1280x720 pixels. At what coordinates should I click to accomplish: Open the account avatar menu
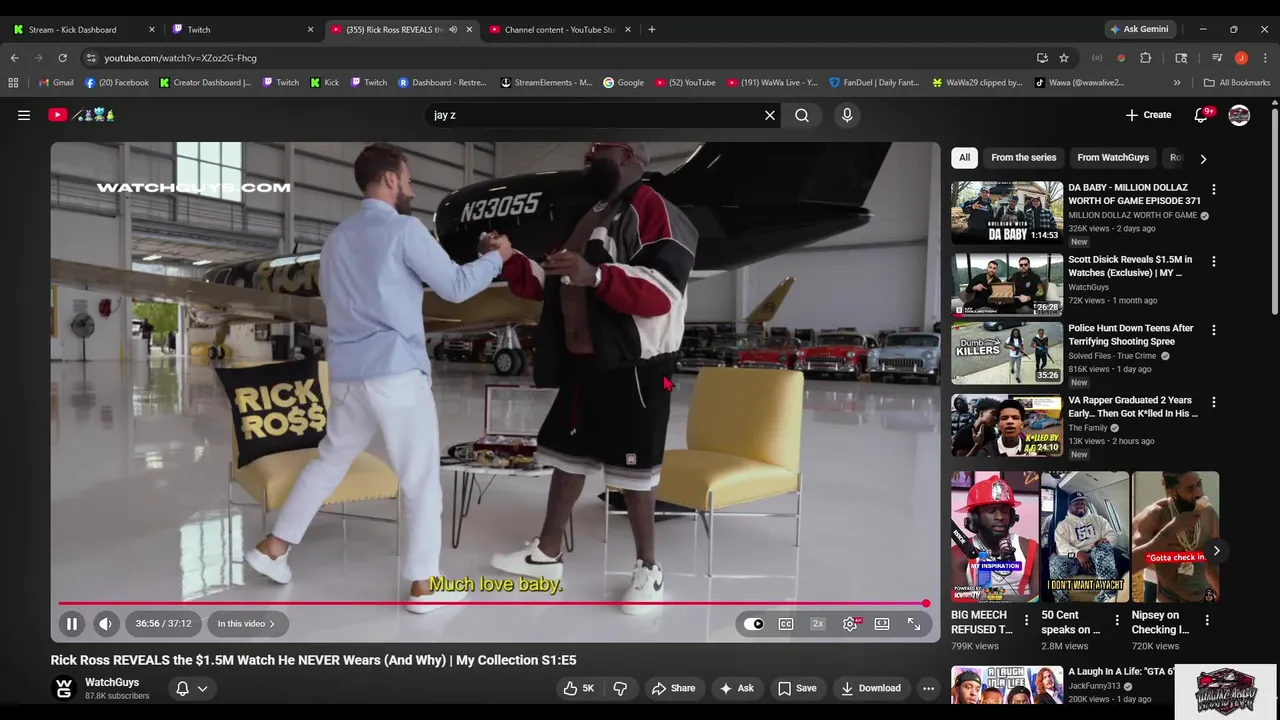tap(1239, 115)
